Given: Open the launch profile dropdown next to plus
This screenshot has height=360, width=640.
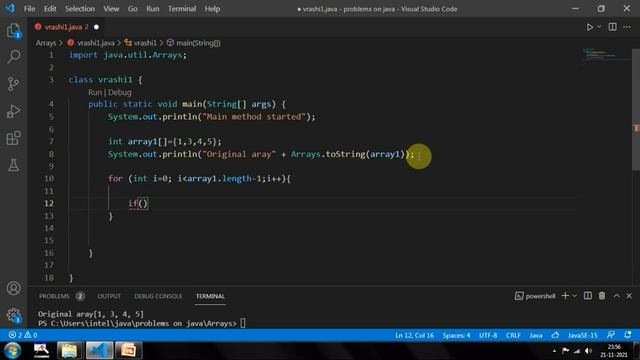Looking at the screenshot, I should (x=575, y=296).
